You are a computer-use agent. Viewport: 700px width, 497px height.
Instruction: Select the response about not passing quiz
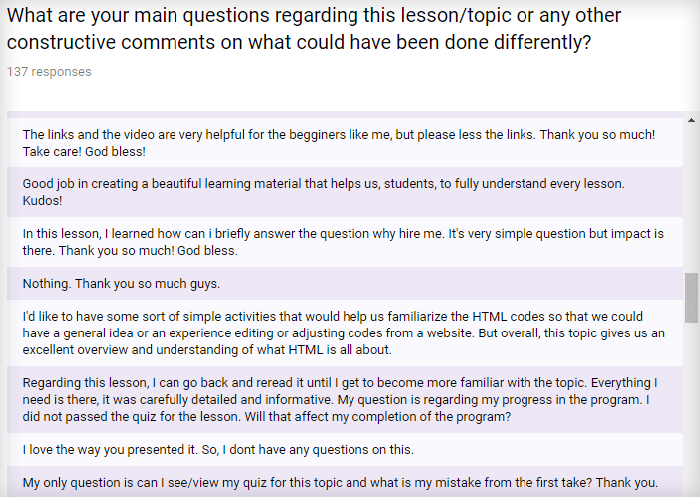point(345,400)
